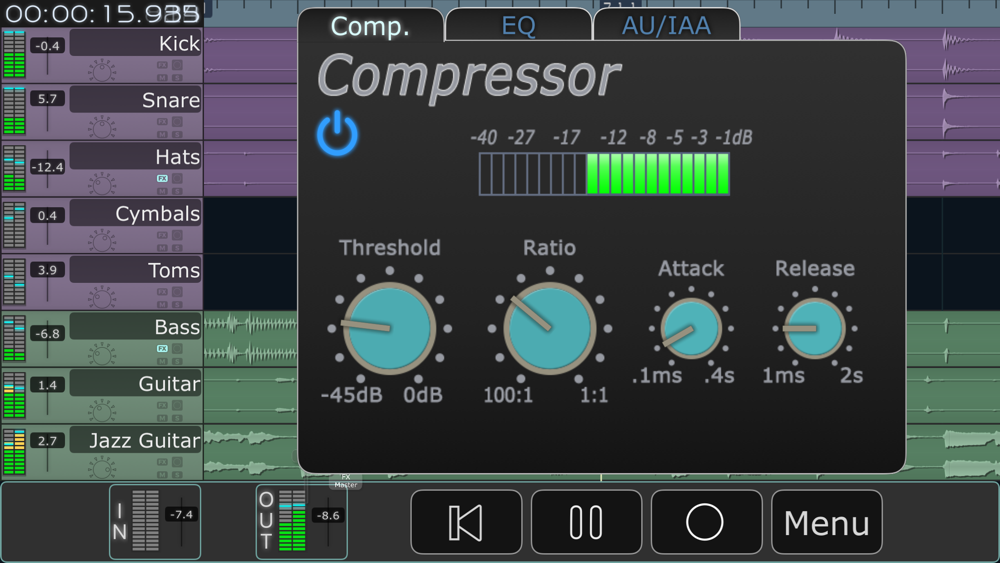Click the Kick track pan knob
The width and height of the screenshot is (1000, 563).
point(102,71)
